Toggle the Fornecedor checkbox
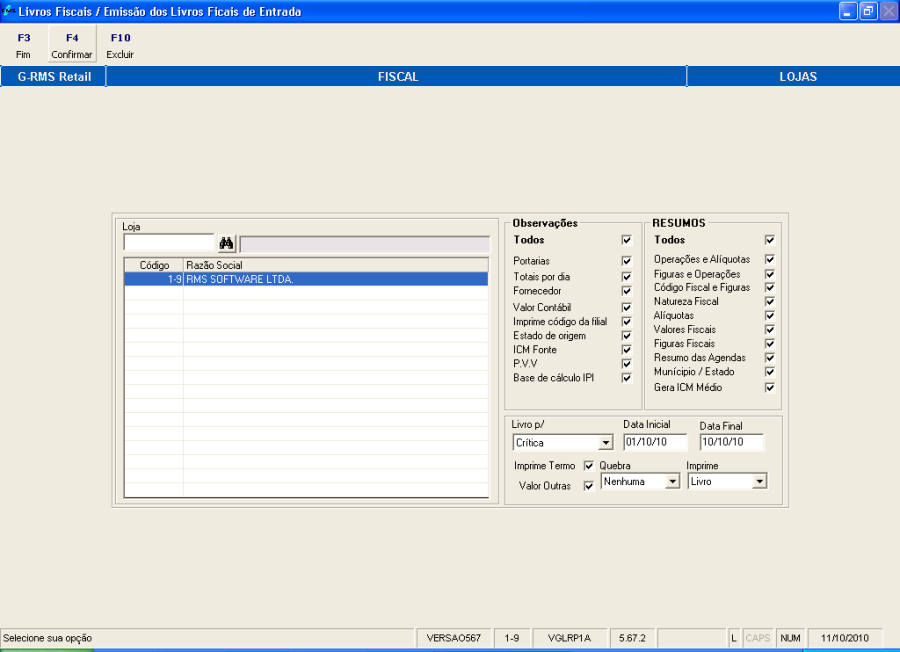The image size is (900, 652). 626,291
